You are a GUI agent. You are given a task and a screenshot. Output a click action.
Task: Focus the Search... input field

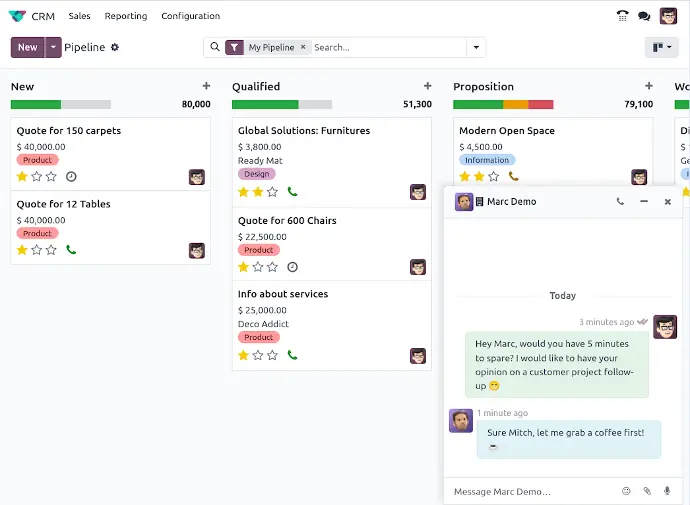tap(389, 47)
